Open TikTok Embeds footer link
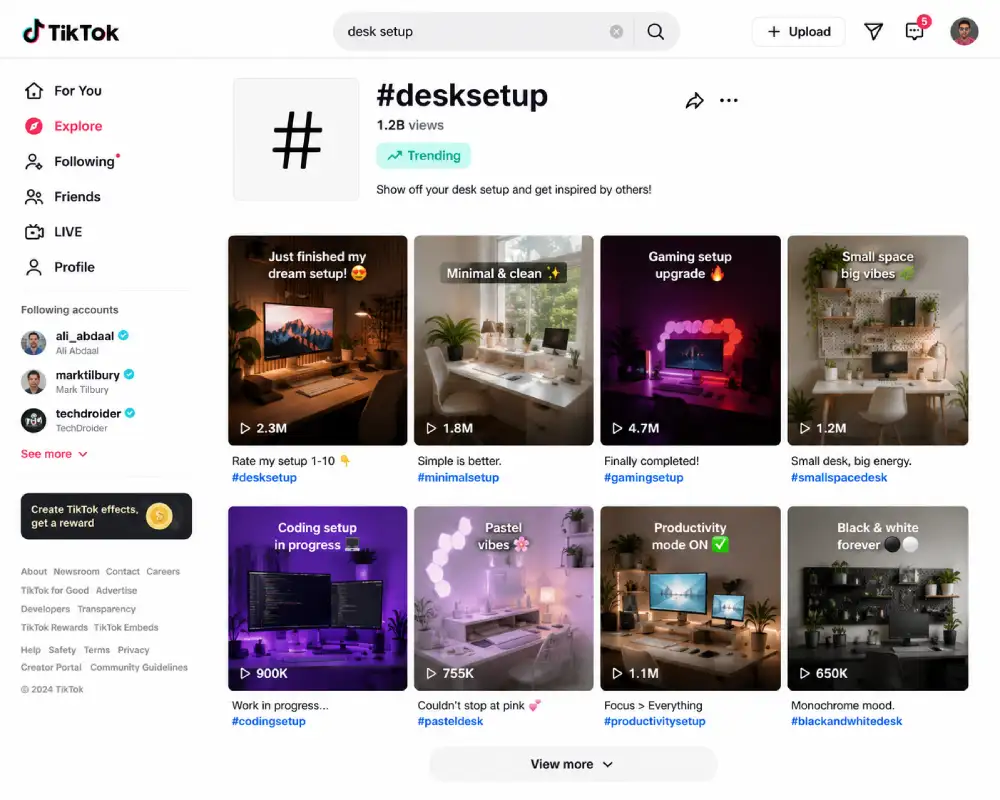Viewport: 1000px width, 800px height. (126, 627)
